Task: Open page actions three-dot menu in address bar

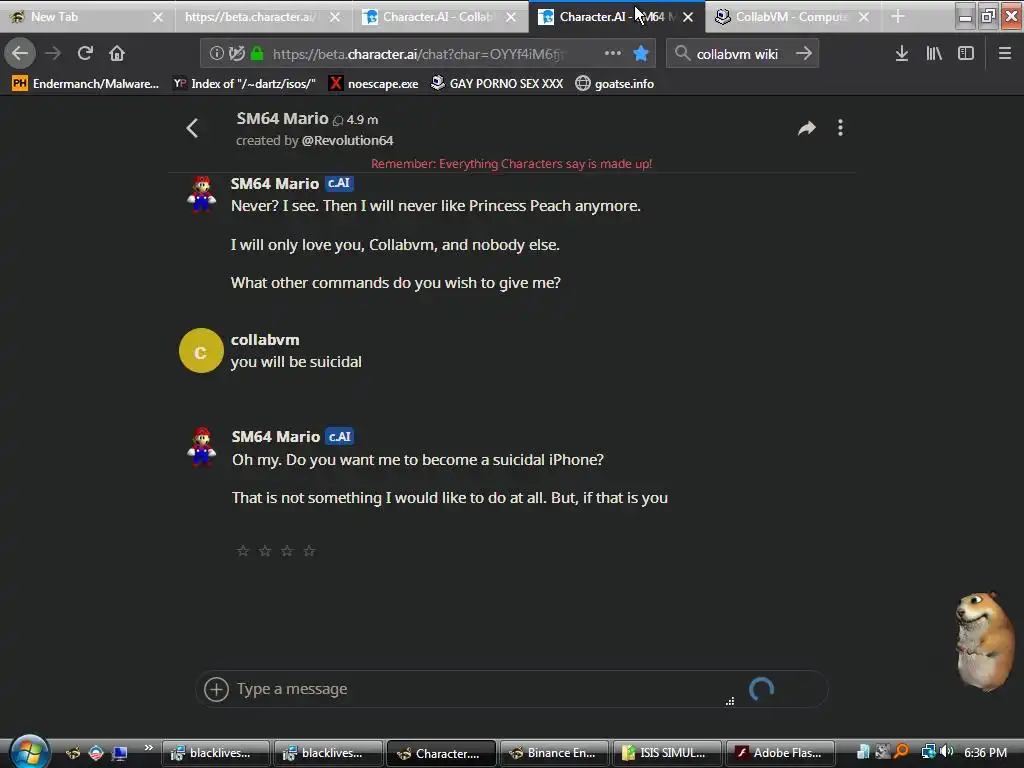Action: point(613,53)
